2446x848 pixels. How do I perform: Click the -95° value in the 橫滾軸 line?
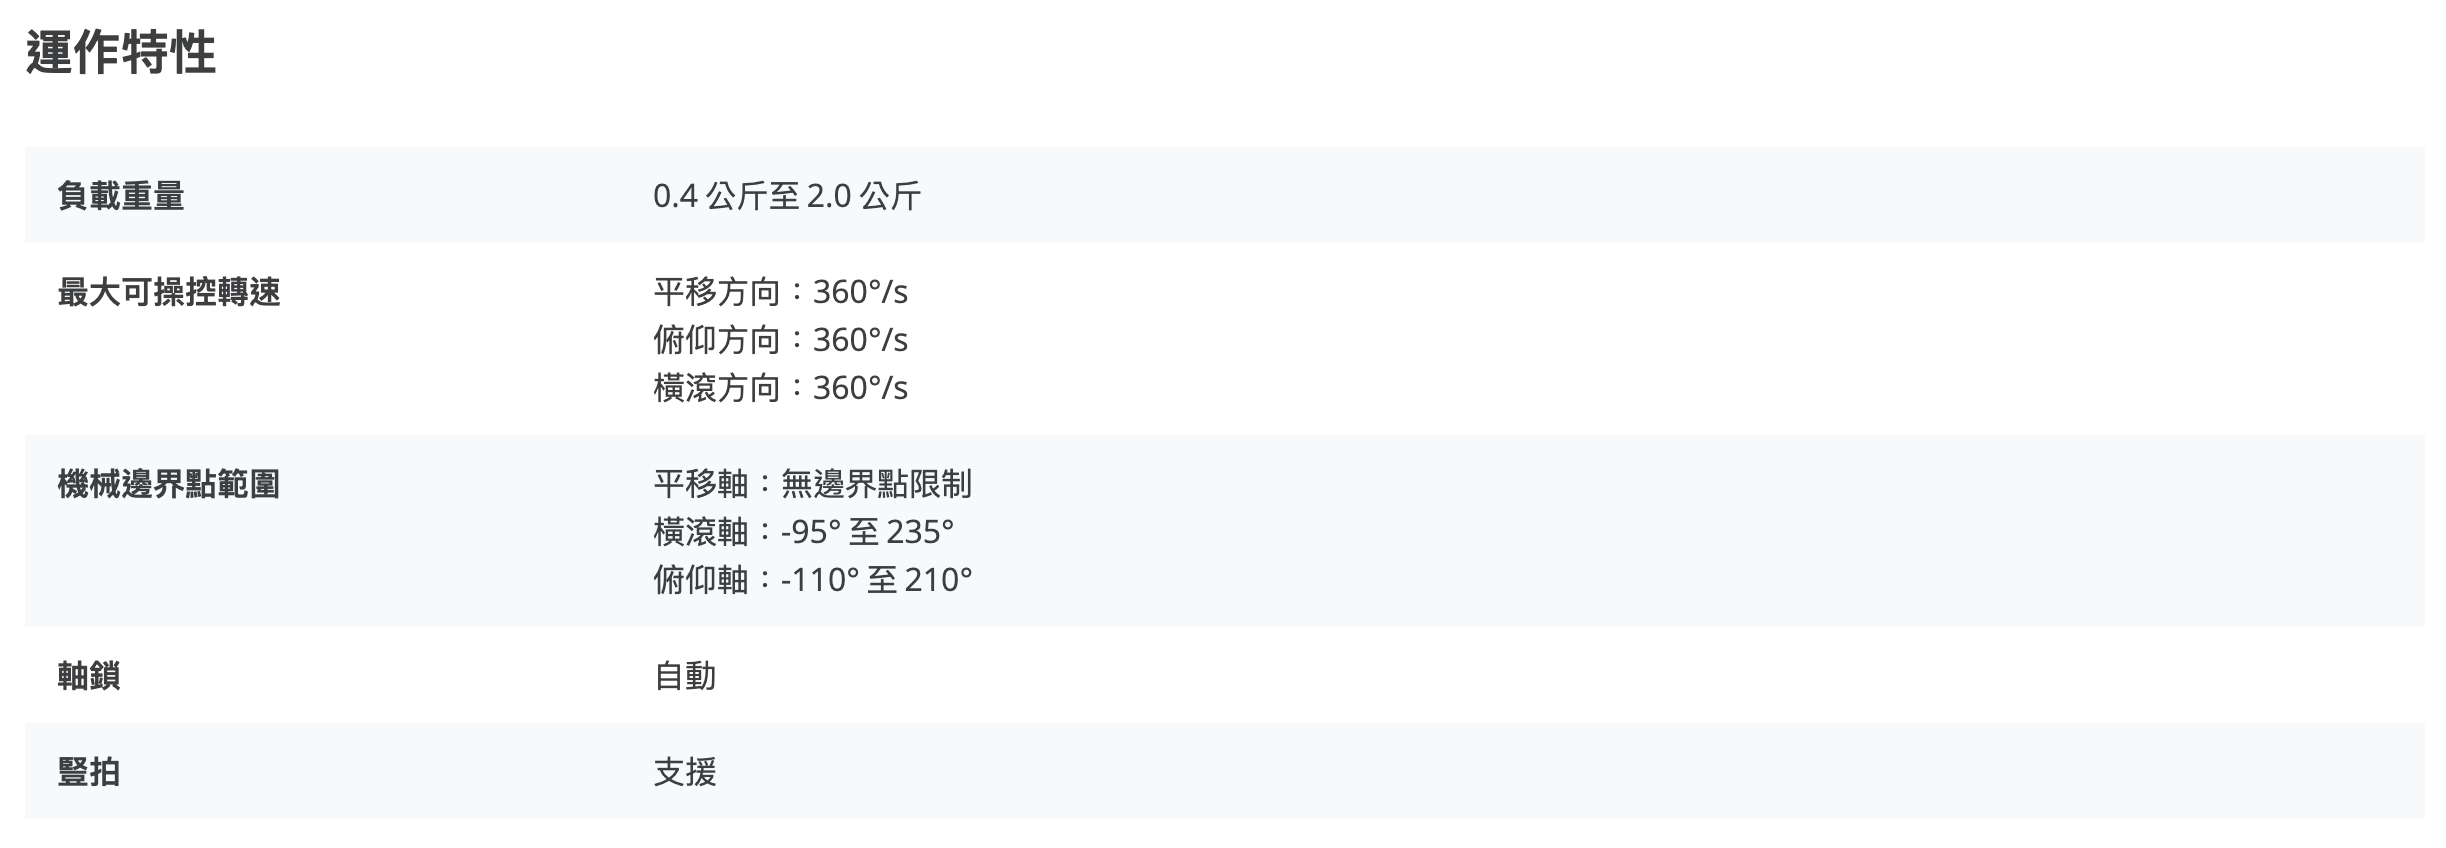tap(811, 532)
